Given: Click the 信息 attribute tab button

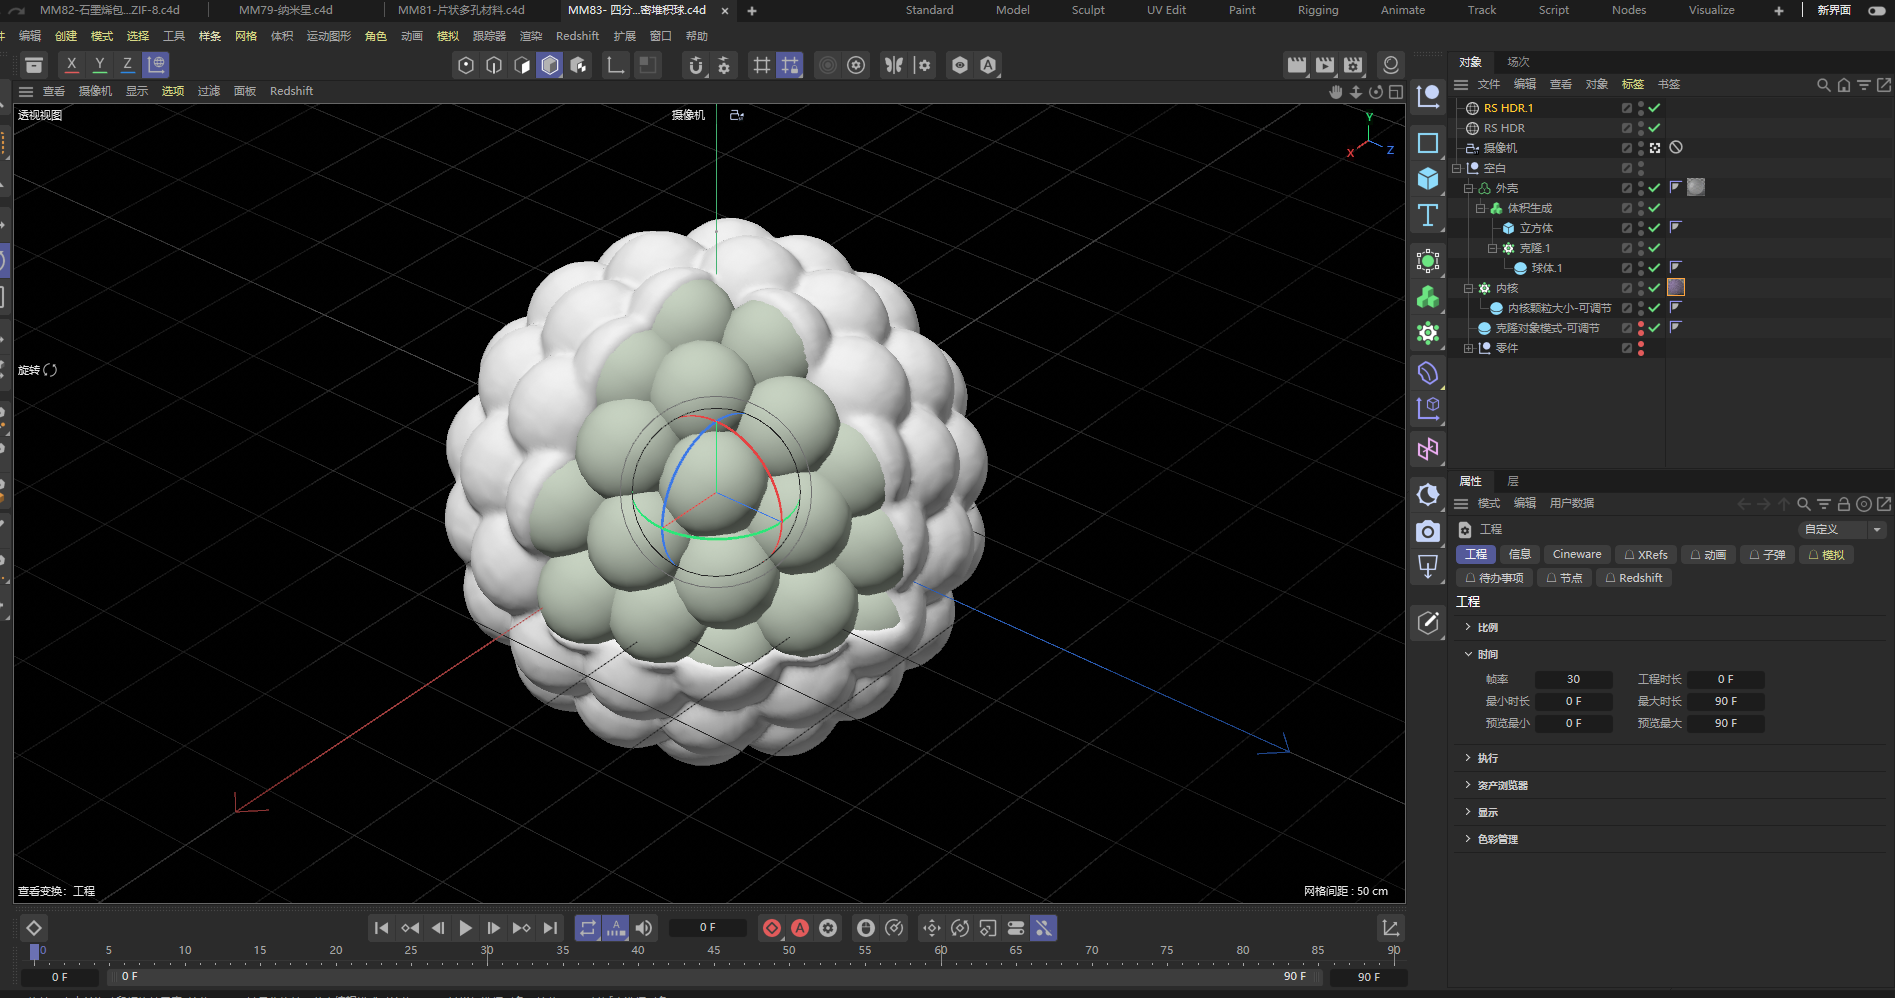Looking at the screenshot, I should click(1520, 554).
